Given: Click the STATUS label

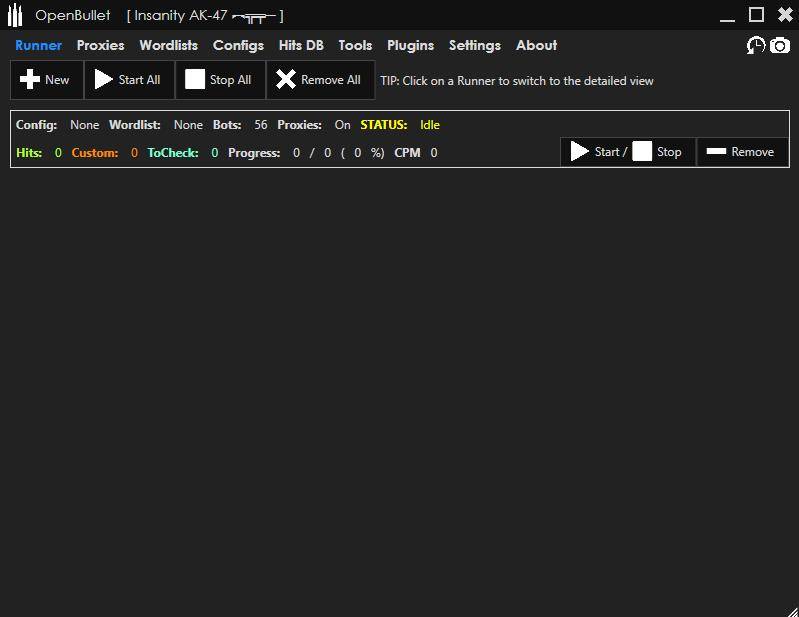Looking at the screenshot, I should click(384, 125).
